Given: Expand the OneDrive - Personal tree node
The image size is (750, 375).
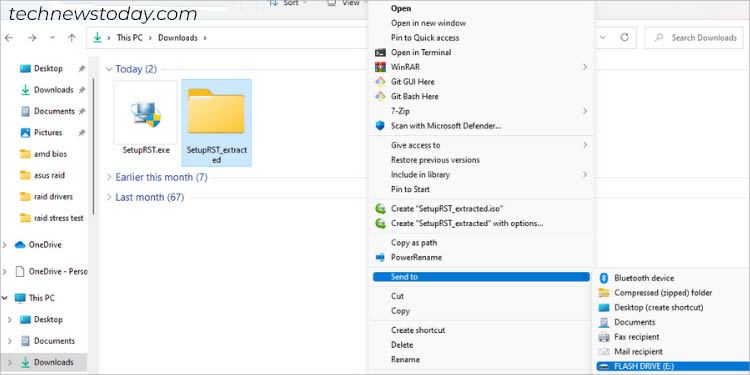Looking at the screenshot, I should pos(5,272).
